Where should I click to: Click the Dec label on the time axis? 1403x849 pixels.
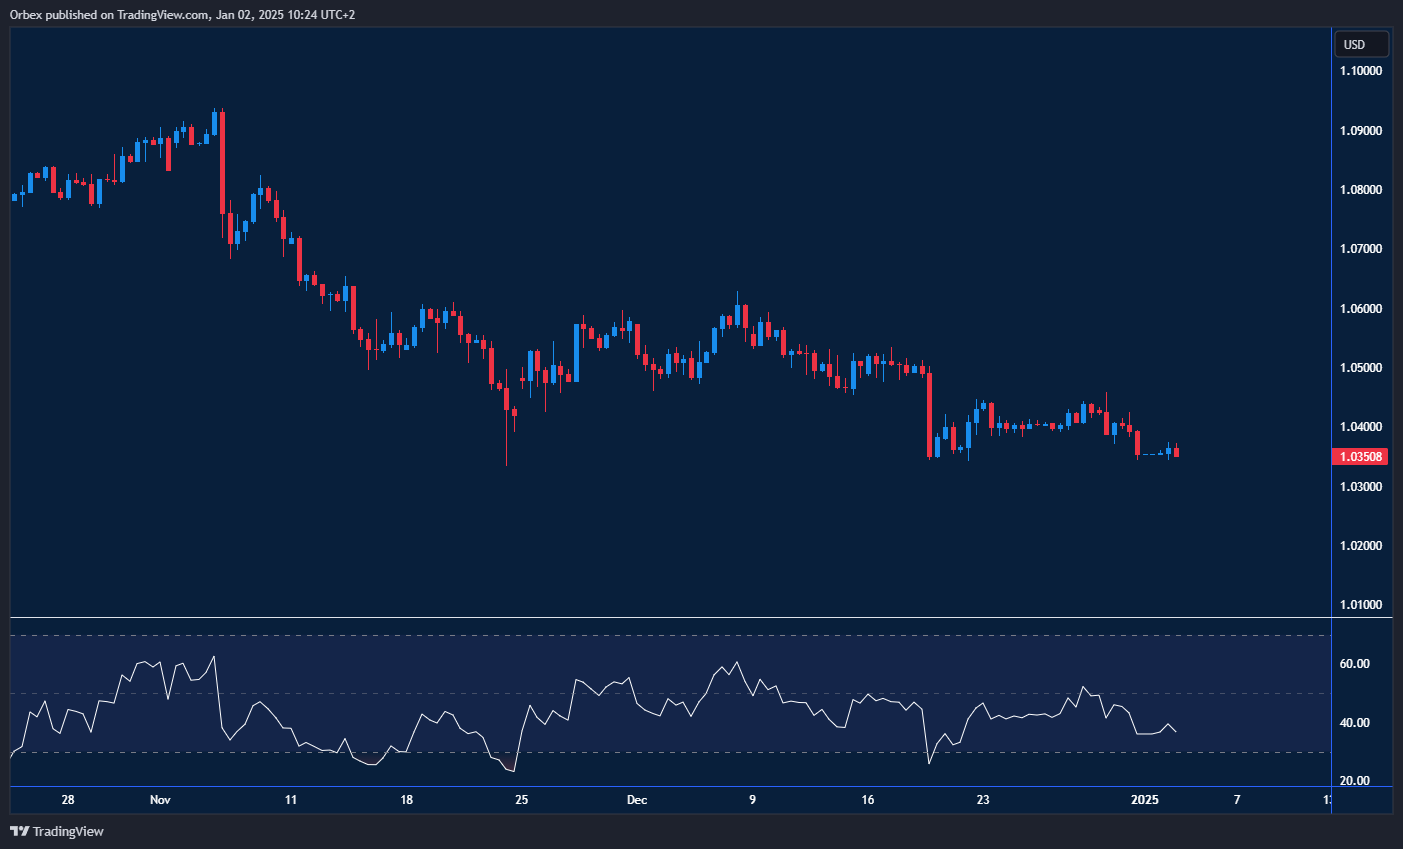(x=637, y=800)
